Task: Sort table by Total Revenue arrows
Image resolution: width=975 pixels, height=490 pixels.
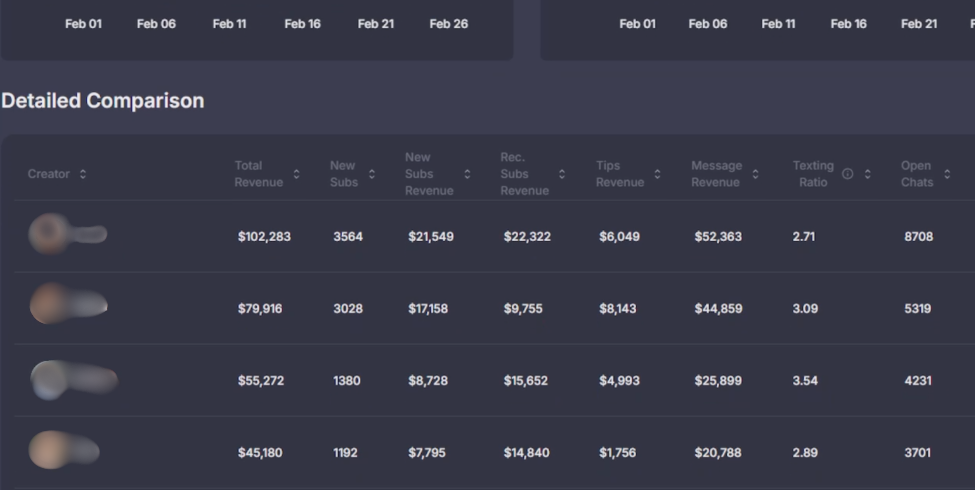Action: [x=296, y=174]
